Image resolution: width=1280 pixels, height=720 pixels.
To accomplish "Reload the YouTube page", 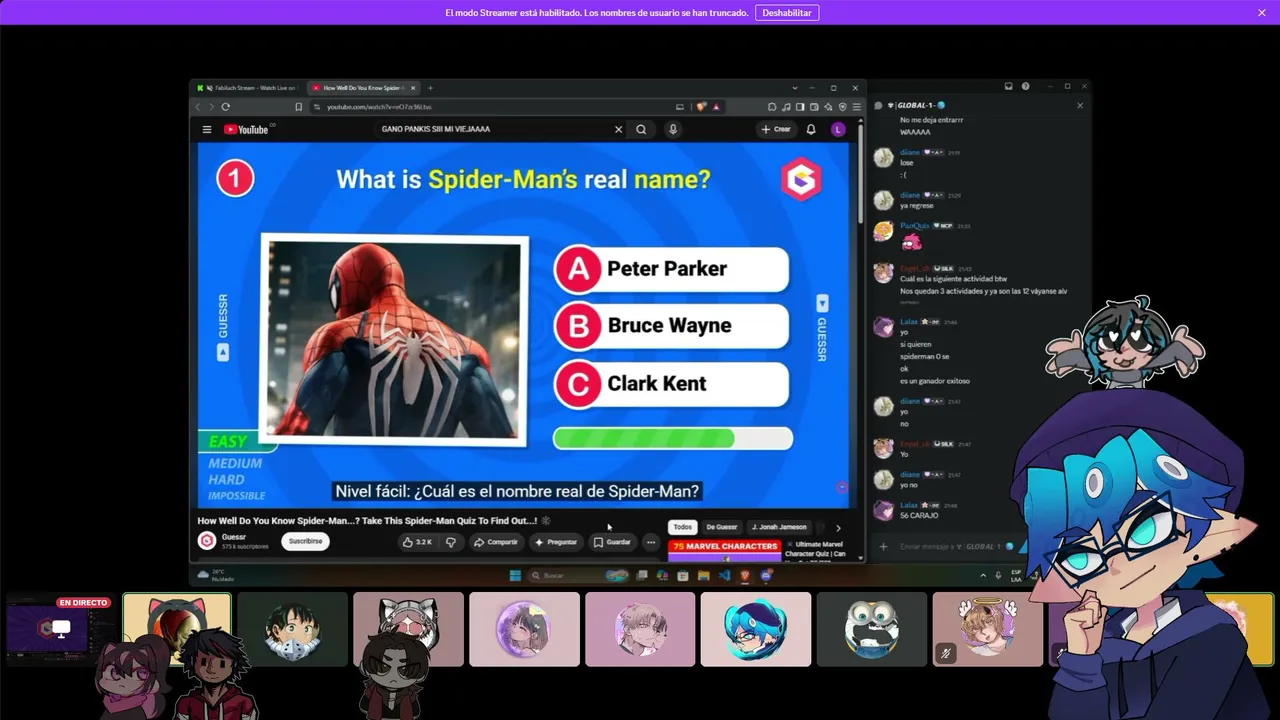I will [225, 107].
